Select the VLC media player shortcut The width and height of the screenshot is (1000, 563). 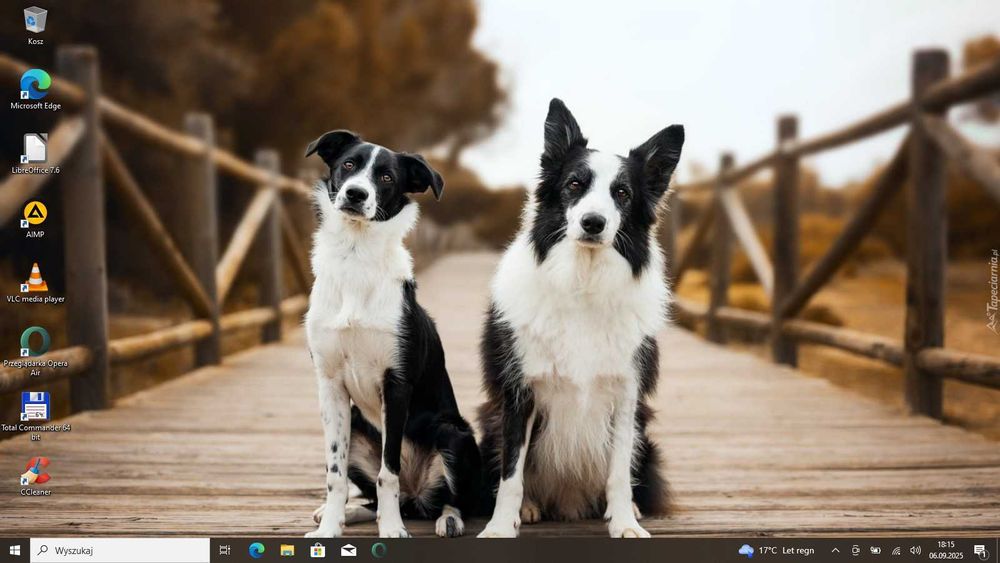click(x=35, y=283)
